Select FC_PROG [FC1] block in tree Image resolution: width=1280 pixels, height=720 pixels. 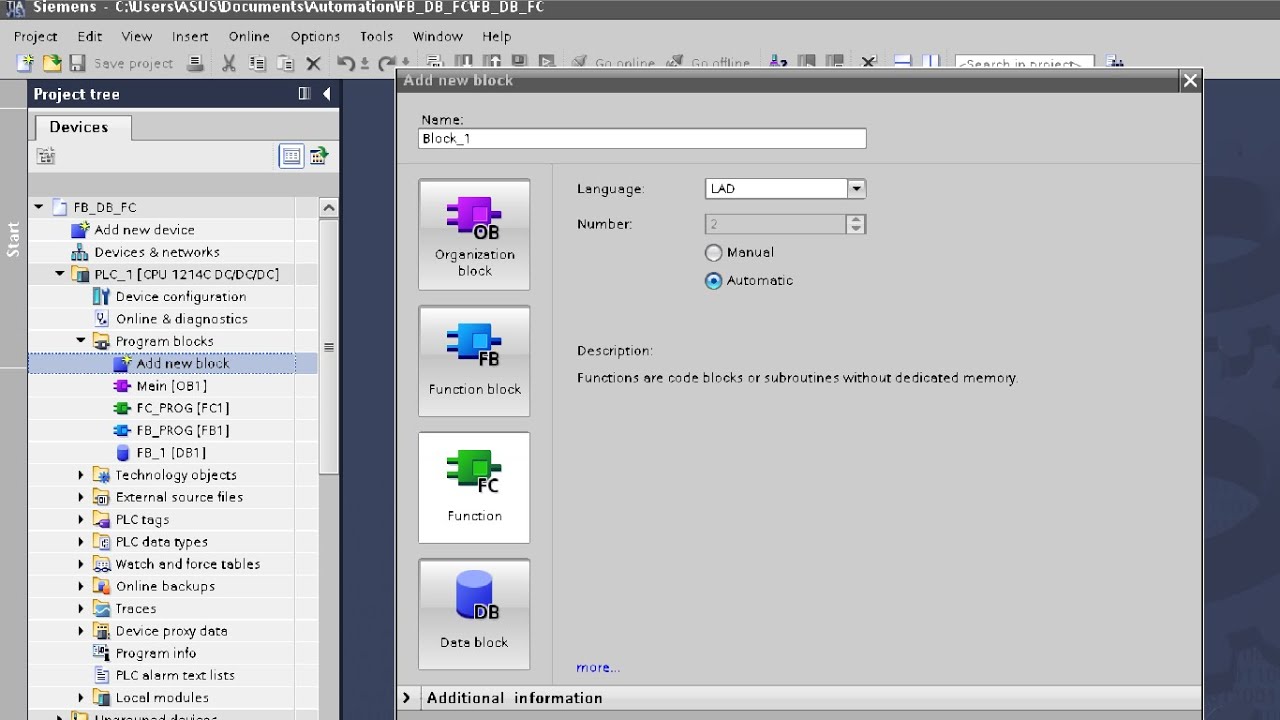coord(183,408)
